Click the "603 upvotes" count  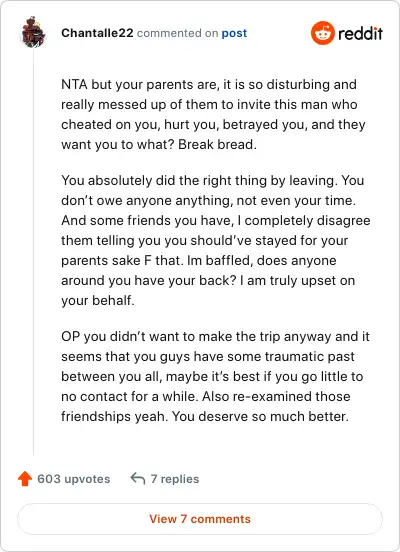74,479
